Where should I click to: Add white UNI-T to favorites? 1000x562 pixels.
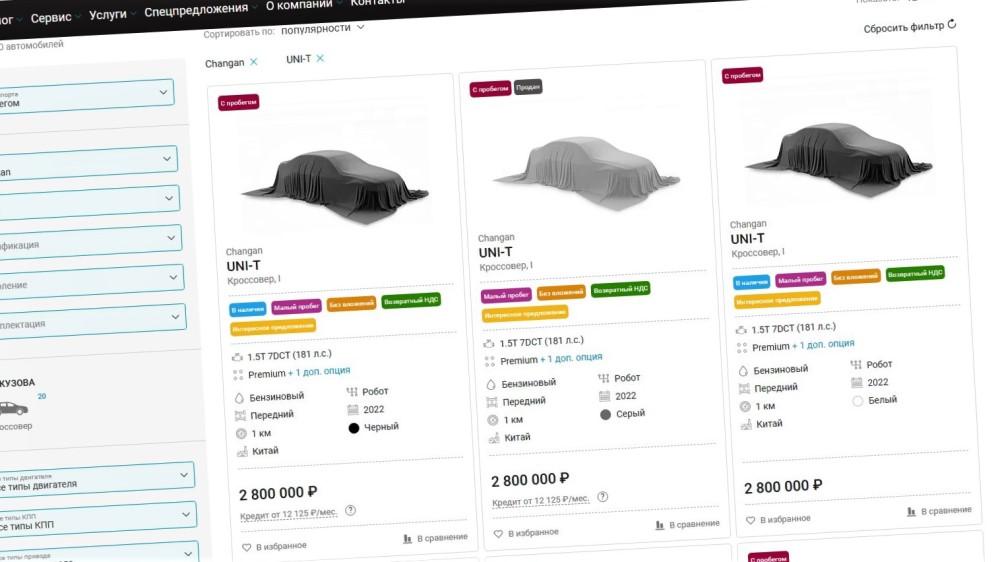pos(776,520)
